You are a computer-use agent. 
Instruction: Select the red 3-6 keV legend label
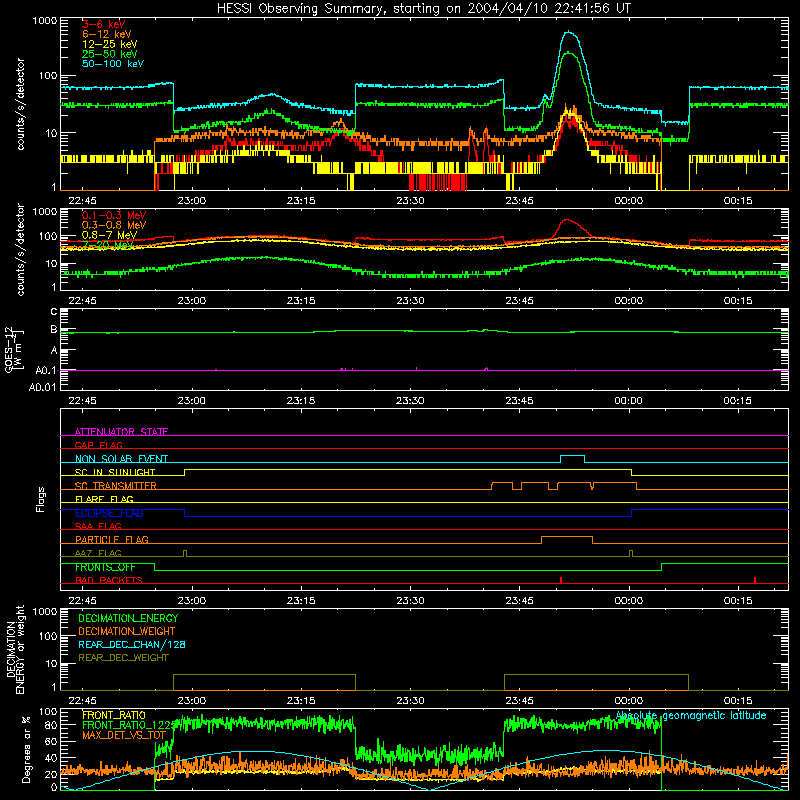pyautogui.click(x=104, y=24)
